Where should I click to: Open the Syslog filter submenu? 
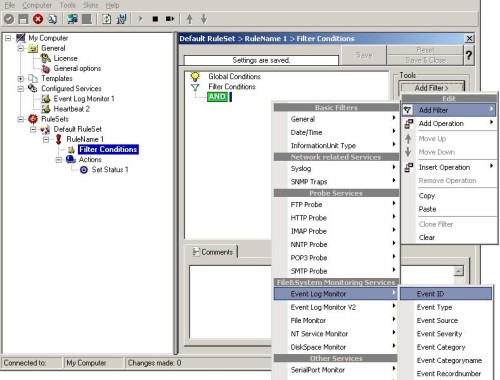click(x=336, y=168)
